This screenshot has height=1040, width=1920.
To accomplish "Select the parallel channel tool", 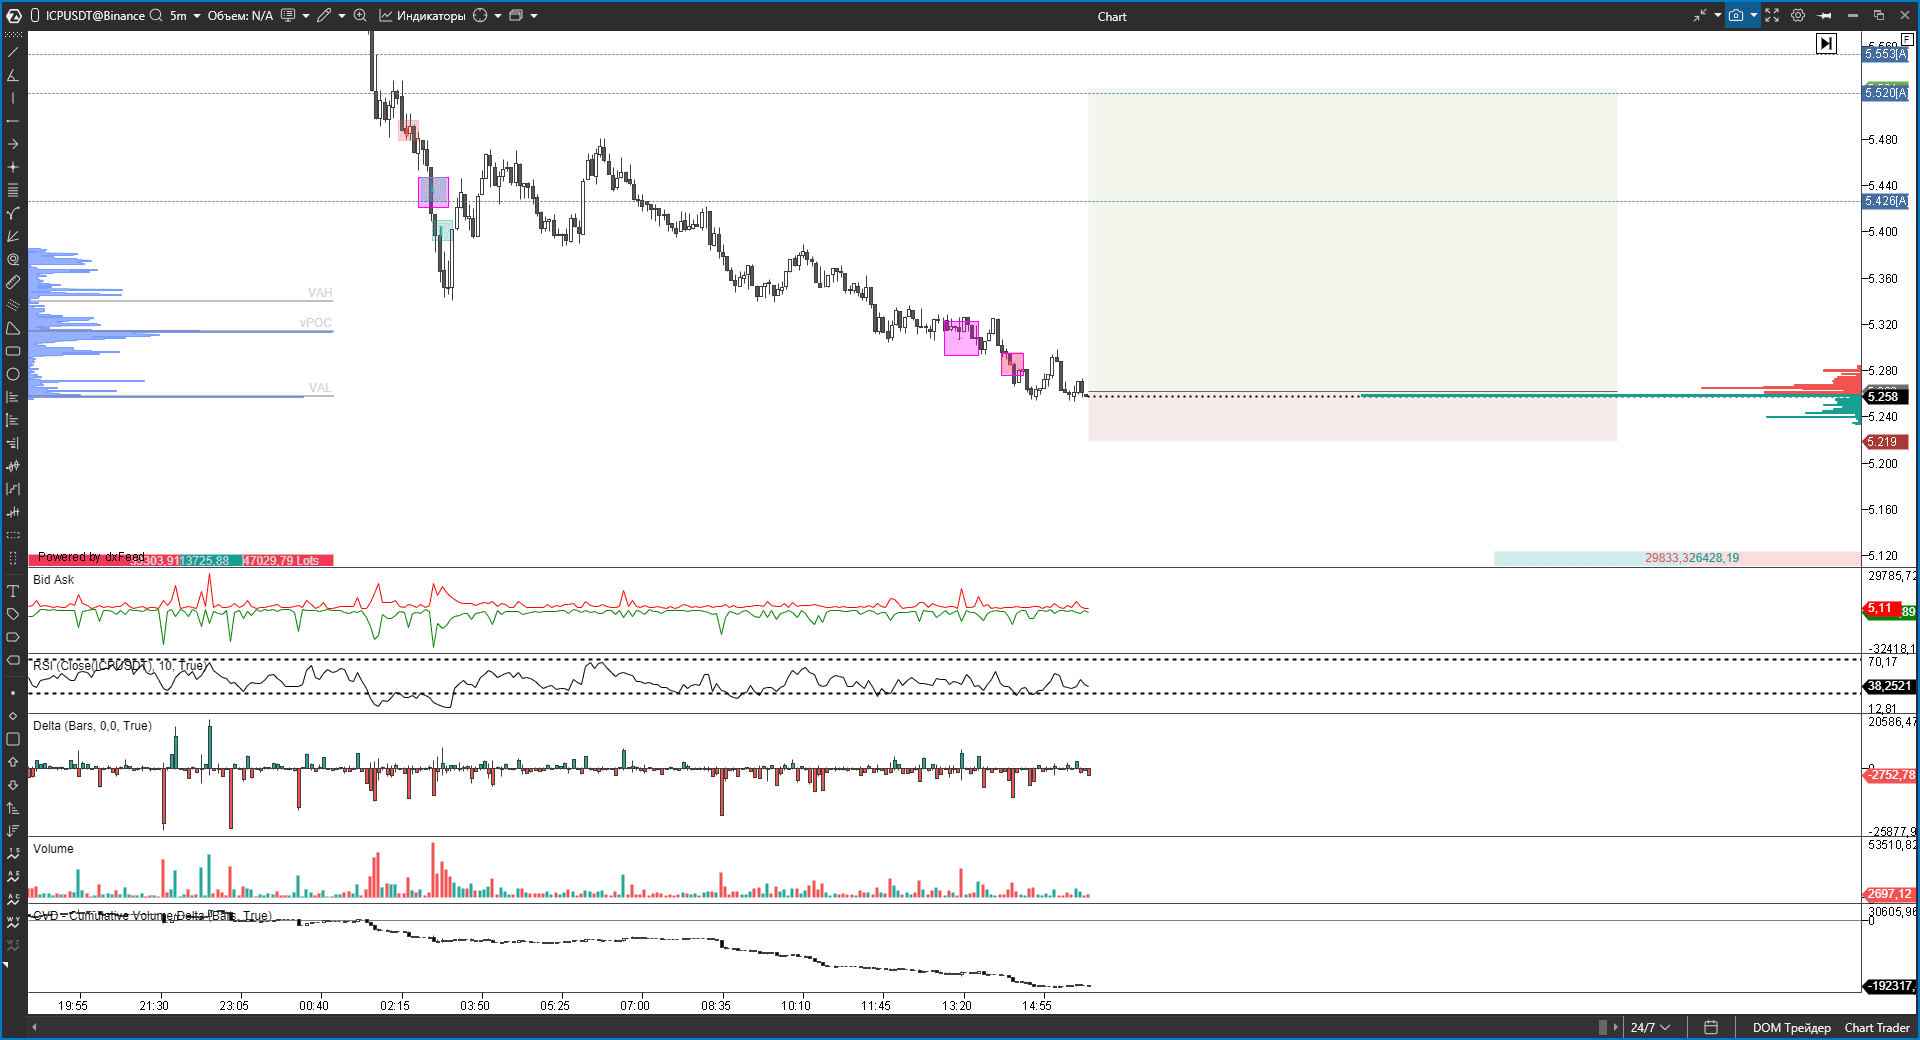I will pos(13,305).
